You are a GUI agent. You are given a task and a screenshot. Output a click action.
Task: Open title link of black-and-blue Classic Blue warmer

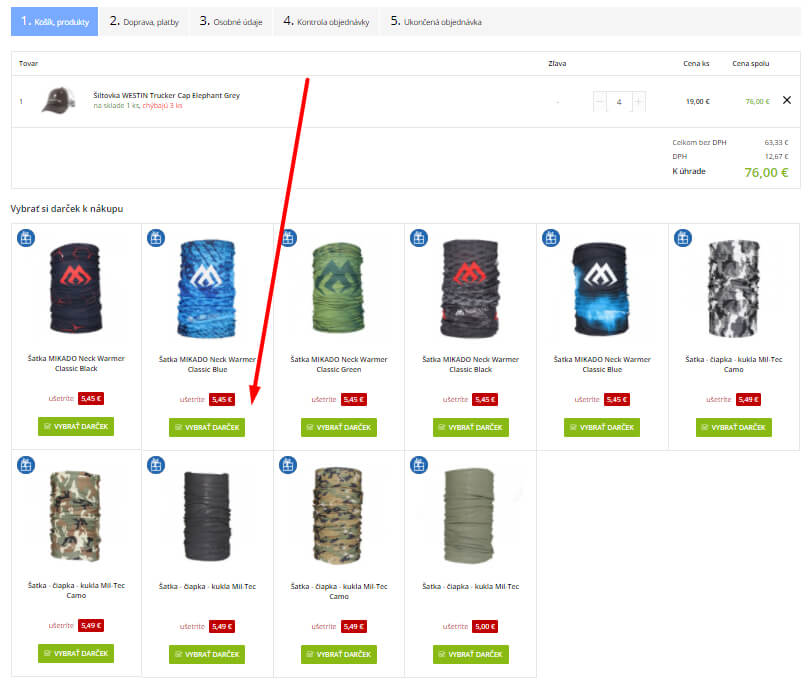(602, 364)
